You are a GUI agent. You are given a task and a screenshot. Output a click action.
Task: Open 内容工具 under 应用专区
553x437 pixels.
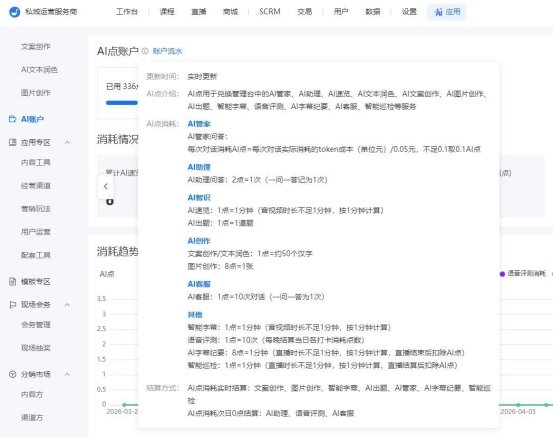click(x=36, y=162)
